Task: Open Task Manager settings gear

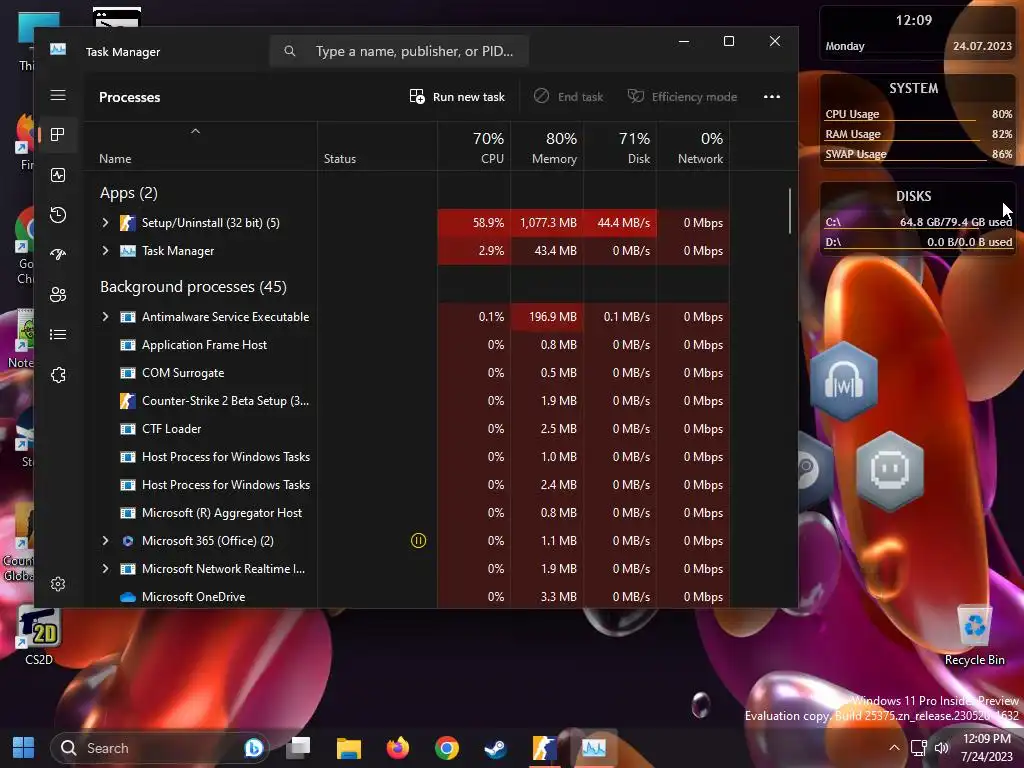Action: [58, 584]
